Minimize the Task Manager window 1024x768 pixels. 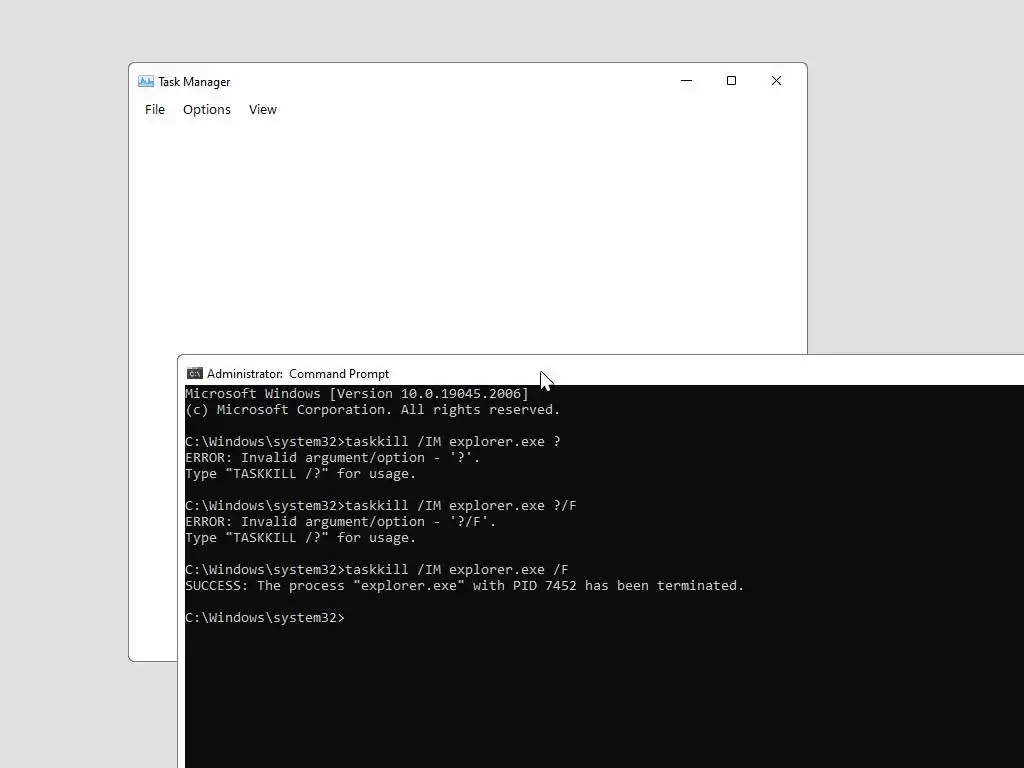tap(686, 80)
